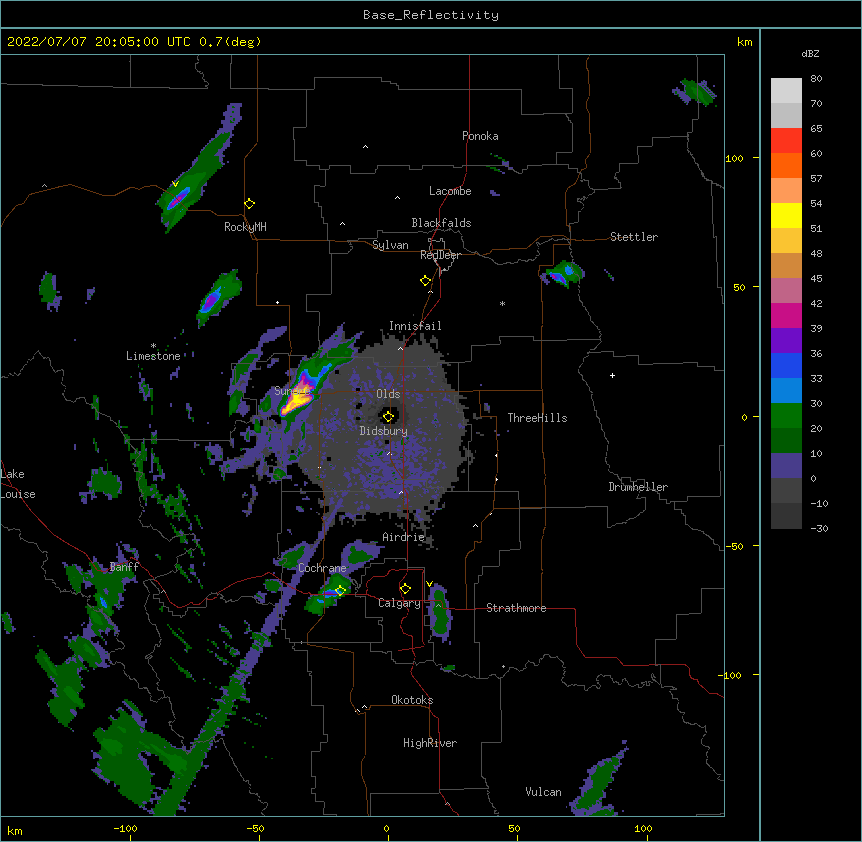Click the Sylvan town label
The height and width of the screenshot is (842, 862).
click(390, 245)
